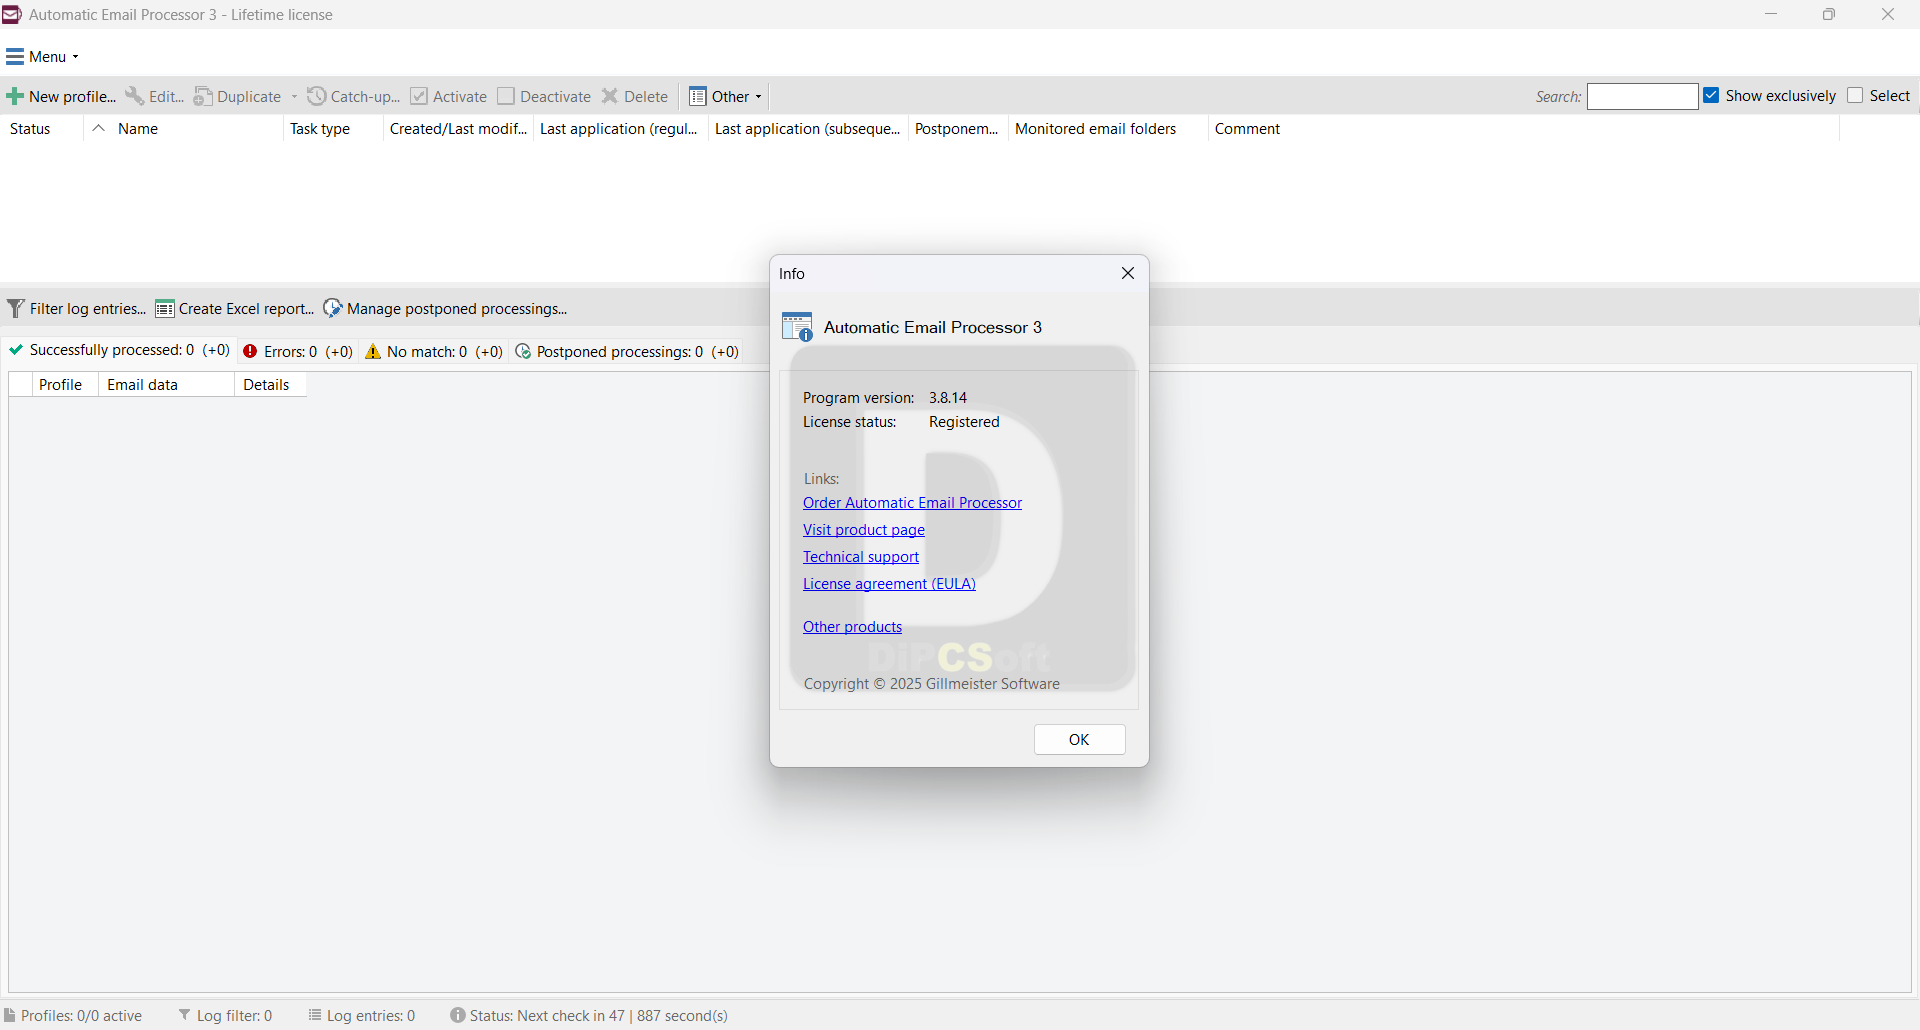Click the Delete X icon
Screen dimensions: 1920x1030
(610, 97)
